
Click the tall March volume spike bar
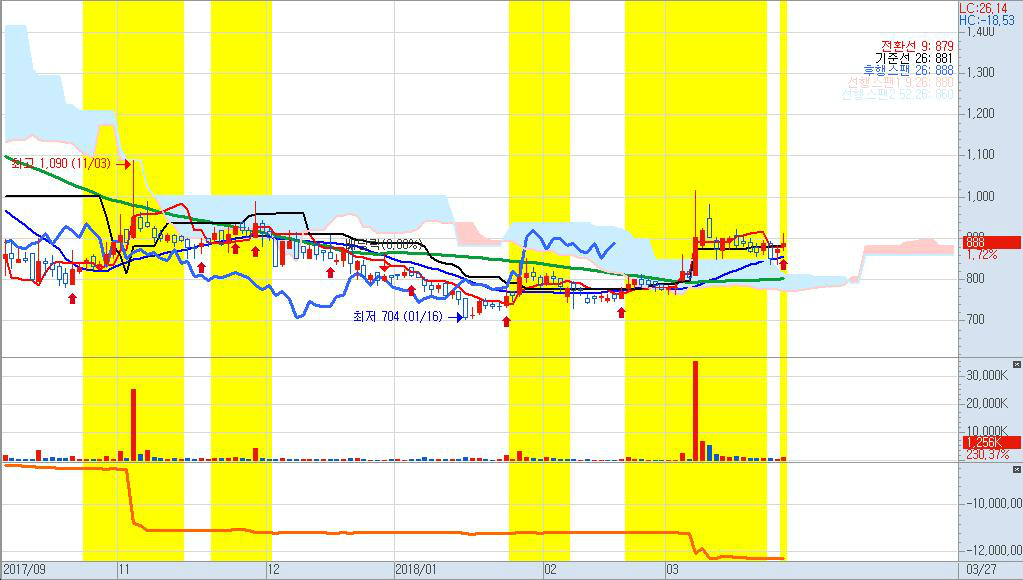click(695, 411)
